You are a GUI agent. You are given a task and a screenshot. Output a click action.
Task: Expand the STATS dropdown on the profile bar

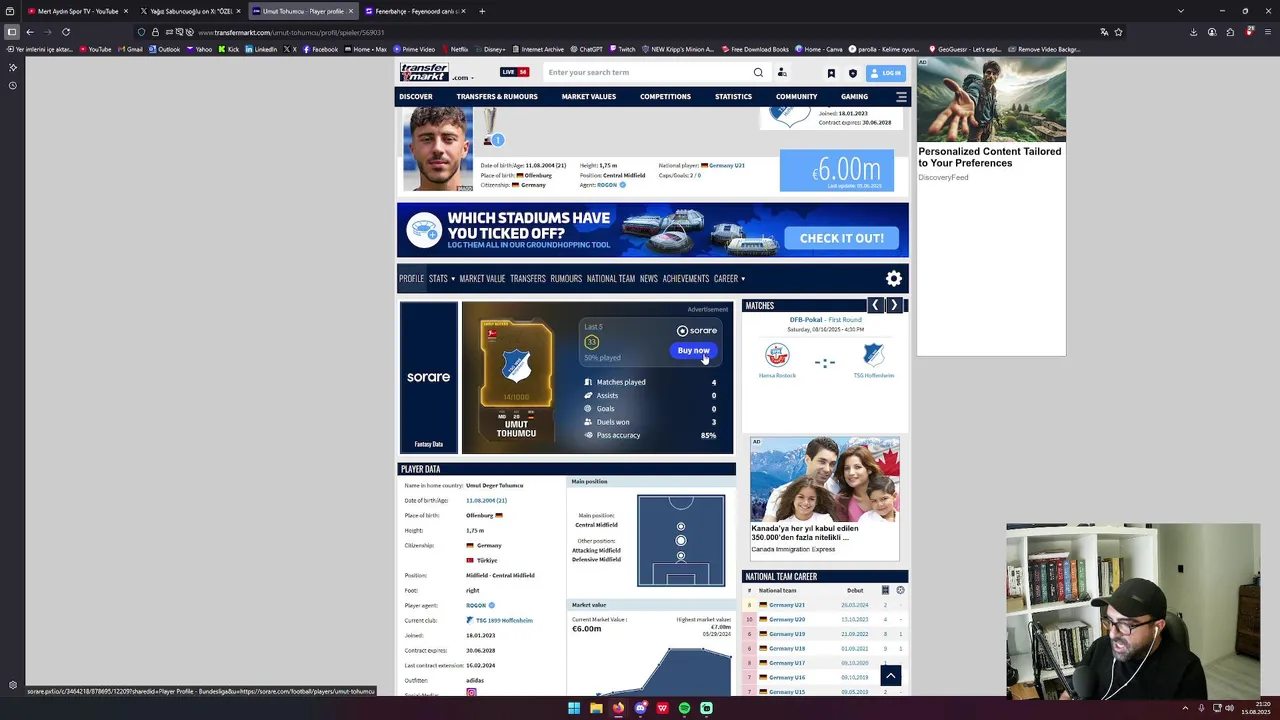pyautogui.click(x=442, y=279)
